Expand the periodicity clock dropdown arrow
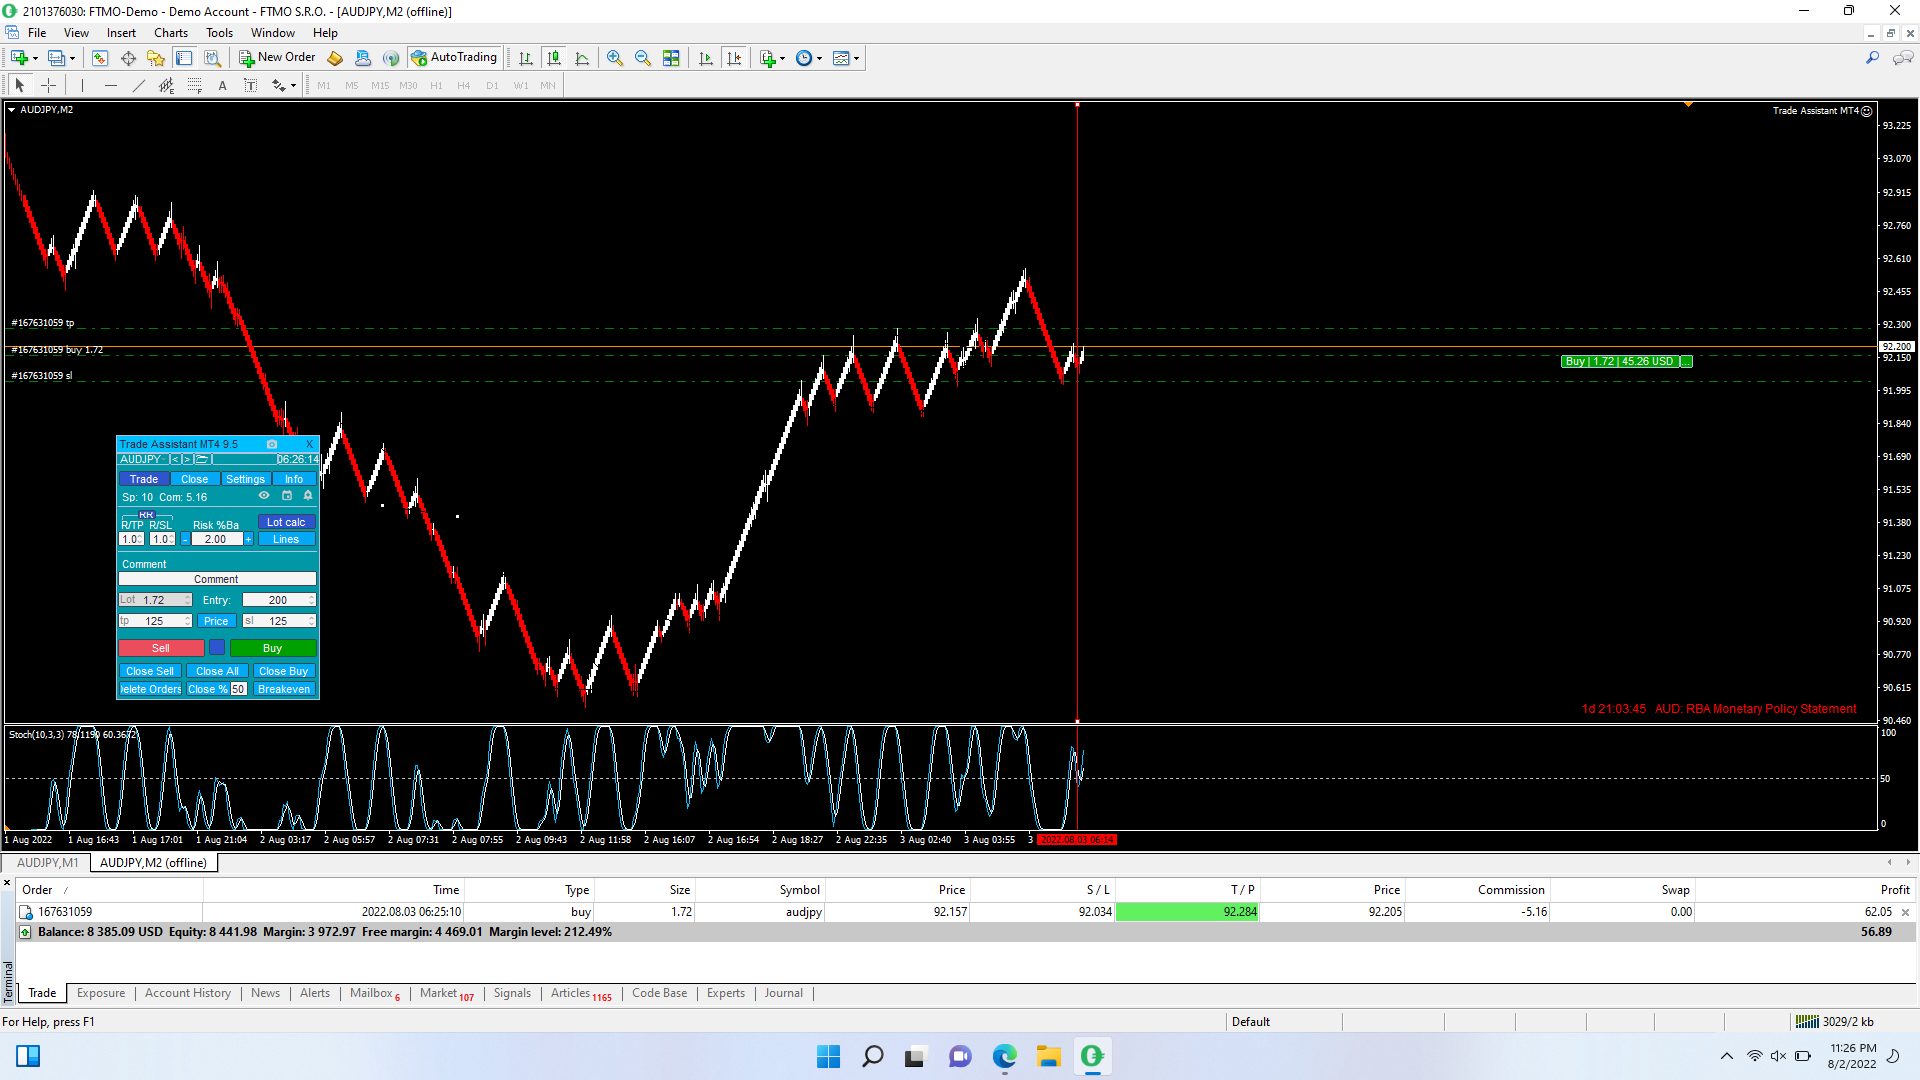The height and width of the screenshot is (1080, 1920). coord(820,58)
